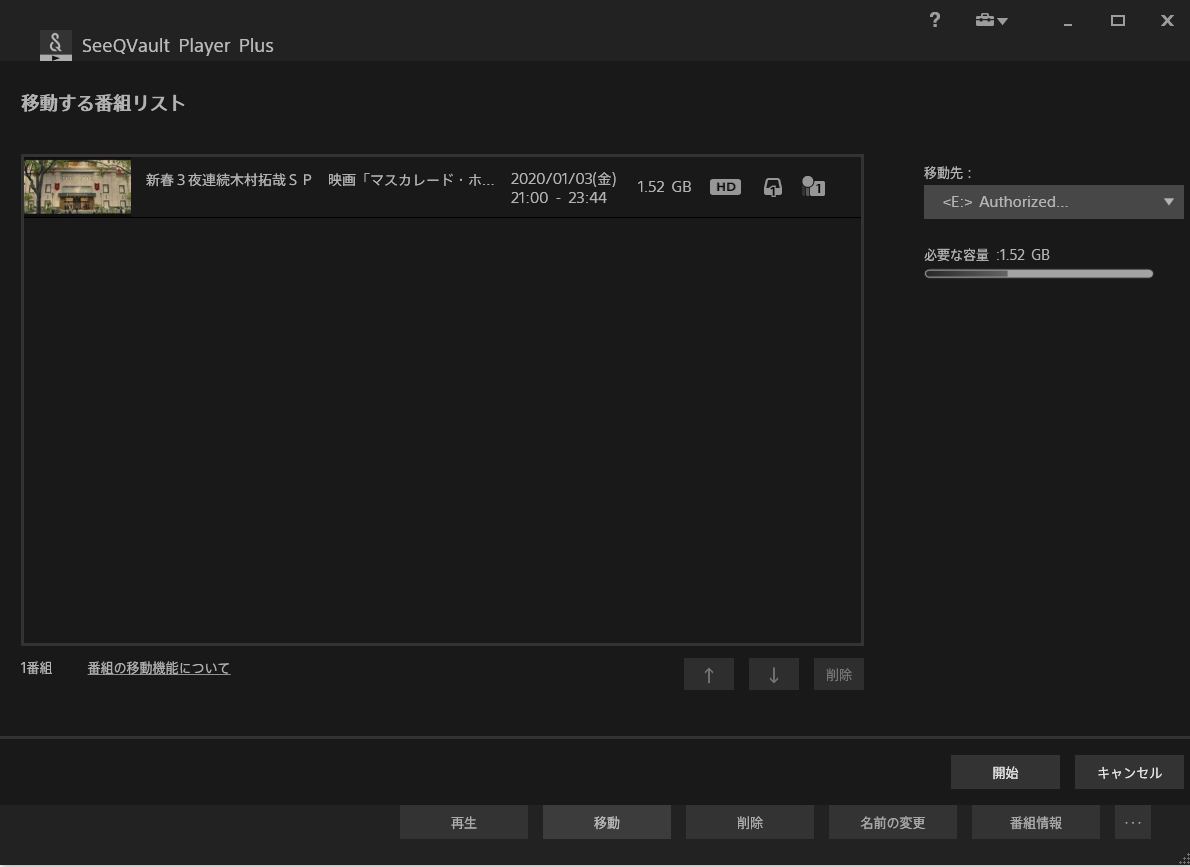Click the copy count 1 icon
The width and height of the screenshot is (1190, 867).
[x=813, y=187]
